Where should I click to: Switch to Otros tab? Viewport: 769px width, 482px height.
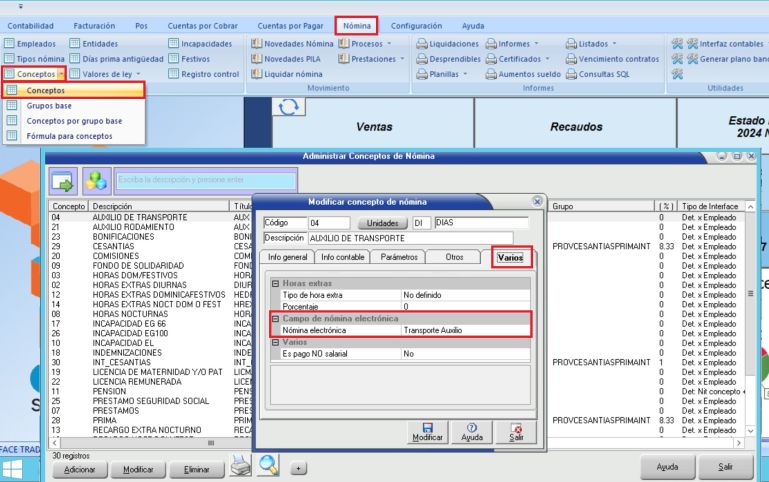(454, 257)
